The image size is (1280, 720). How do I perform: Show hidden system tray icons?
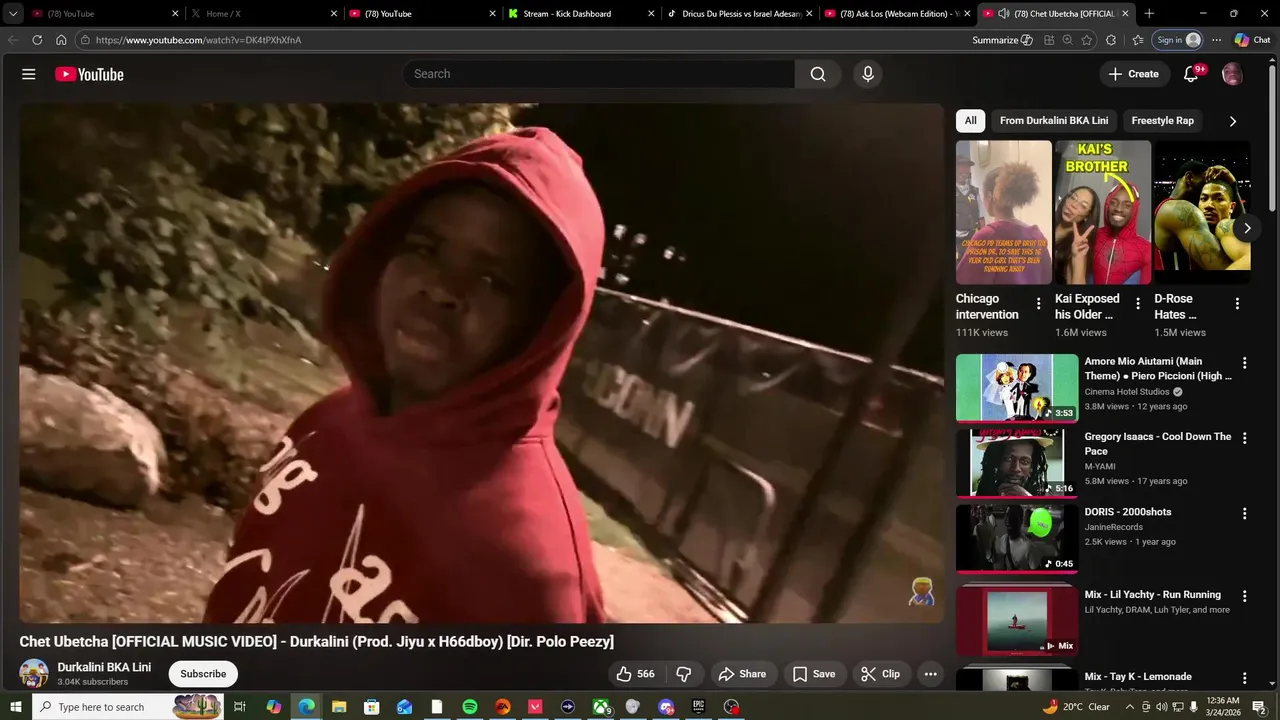(1130, 707)
